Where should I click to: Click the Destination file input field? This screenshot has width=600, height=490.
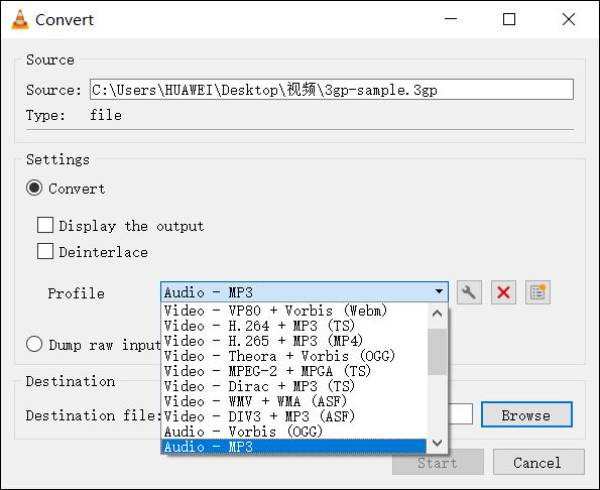[461, 414]
